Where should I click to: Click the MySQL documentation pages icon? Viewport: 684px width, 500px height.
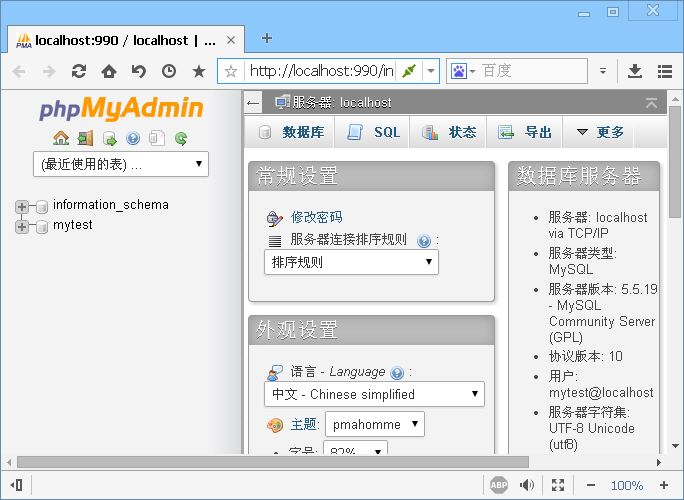(x=157, y=138)
